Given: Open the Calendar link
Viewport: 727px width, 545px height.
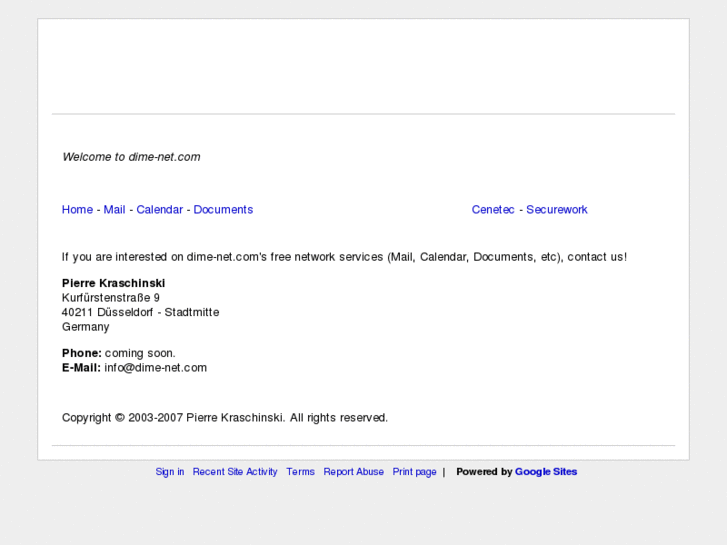Looking at the screenshot, I should [159, 210].
